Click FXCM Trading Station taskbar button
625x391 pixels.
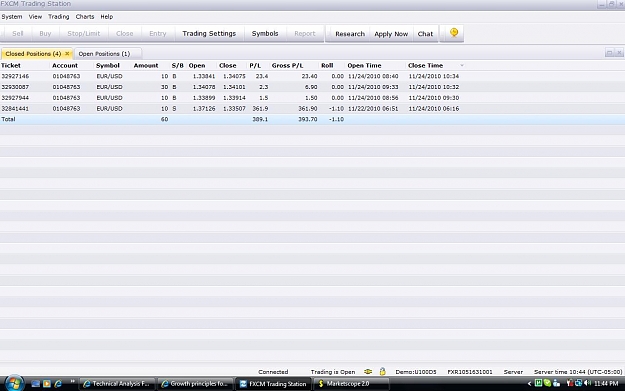(273, 384)
